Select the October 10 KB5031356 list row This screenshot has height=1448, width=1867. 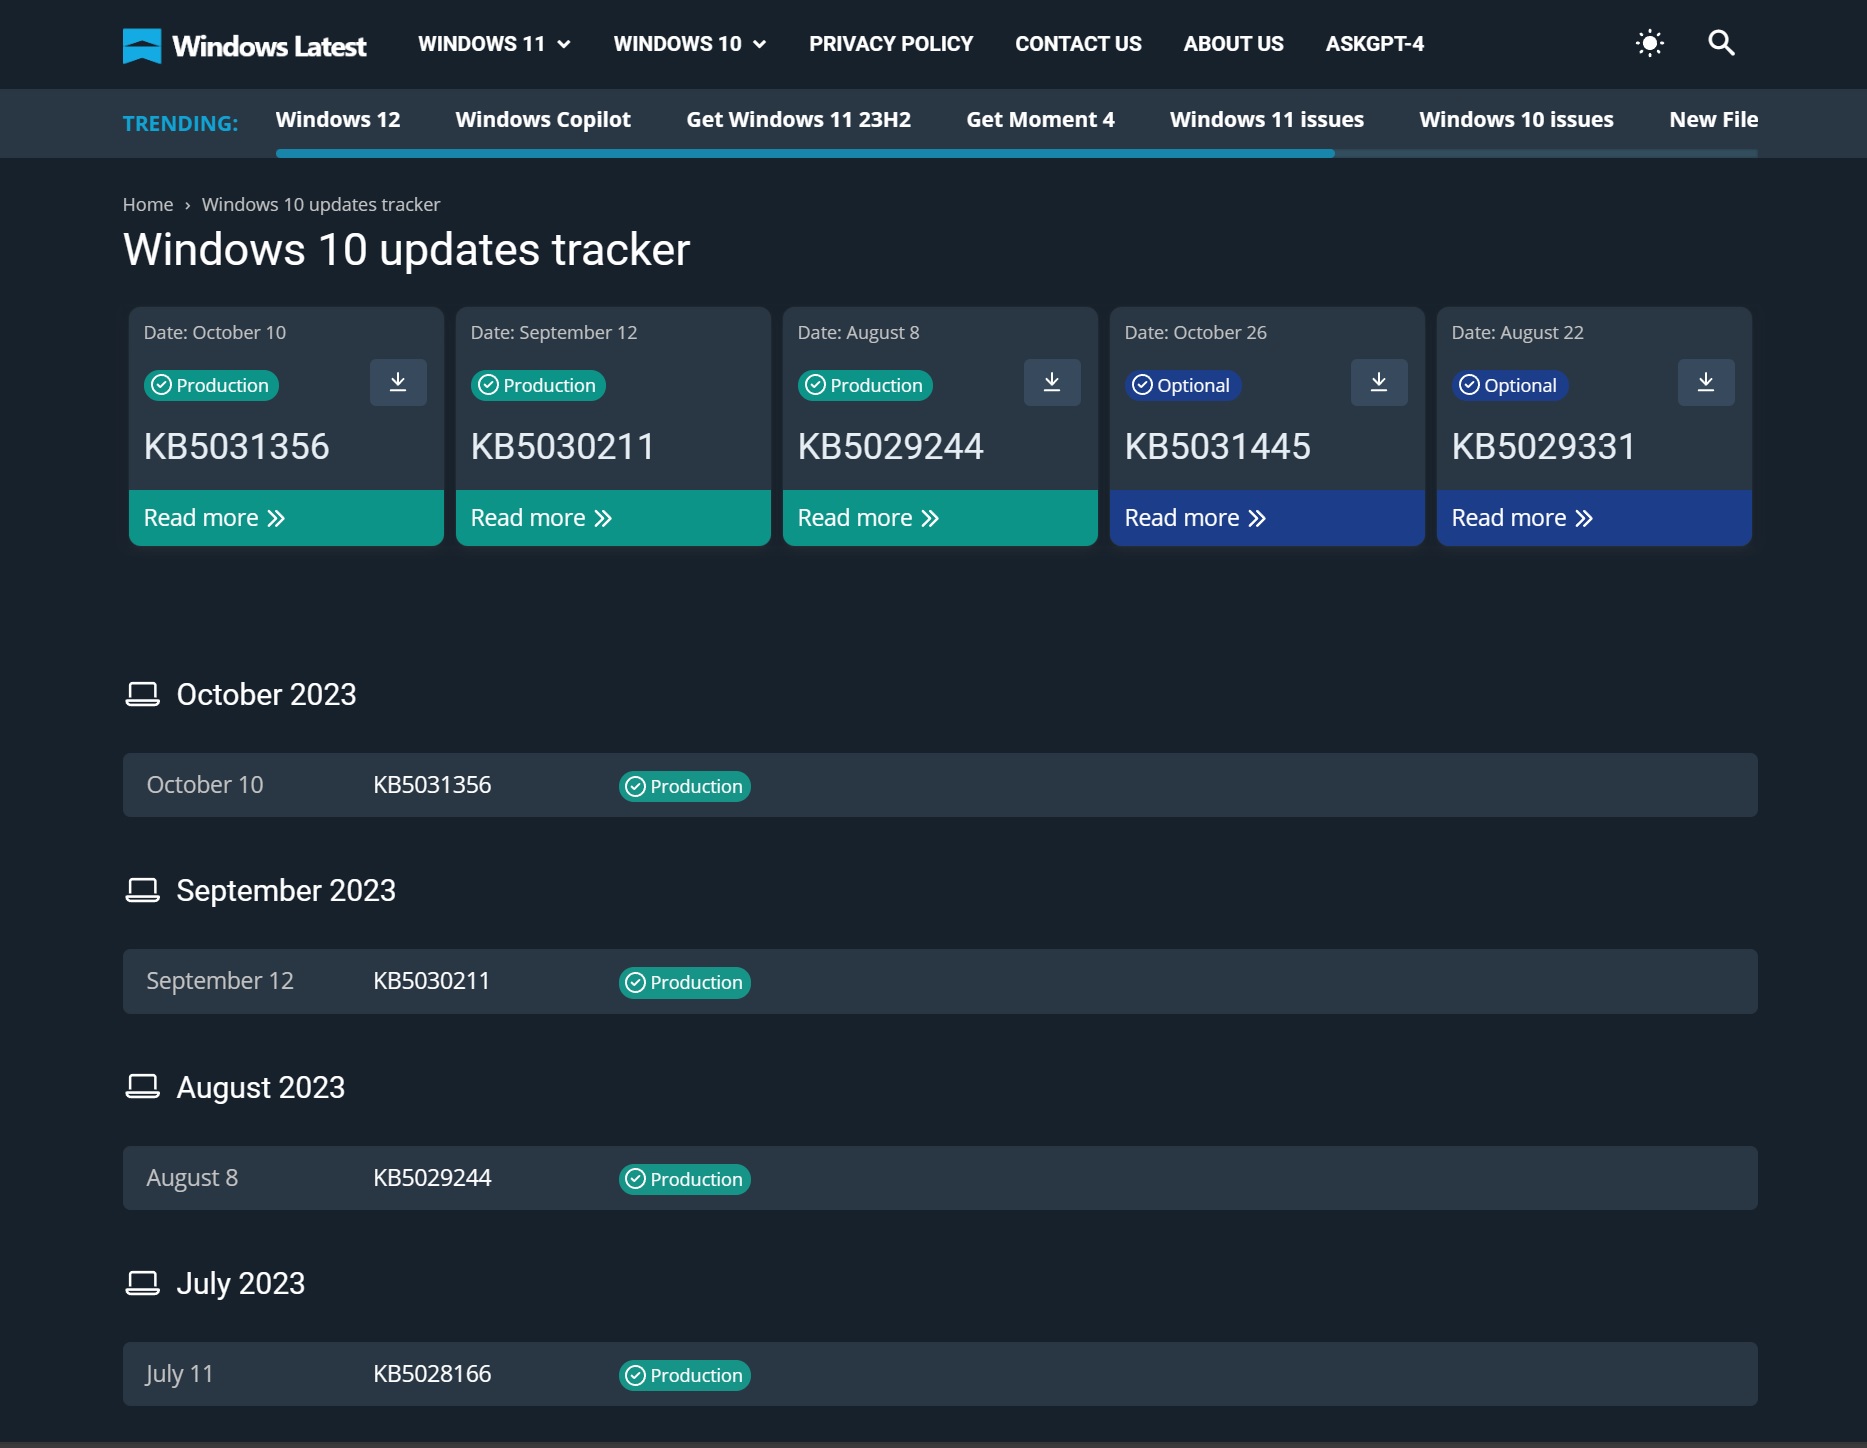click(940, 785)
